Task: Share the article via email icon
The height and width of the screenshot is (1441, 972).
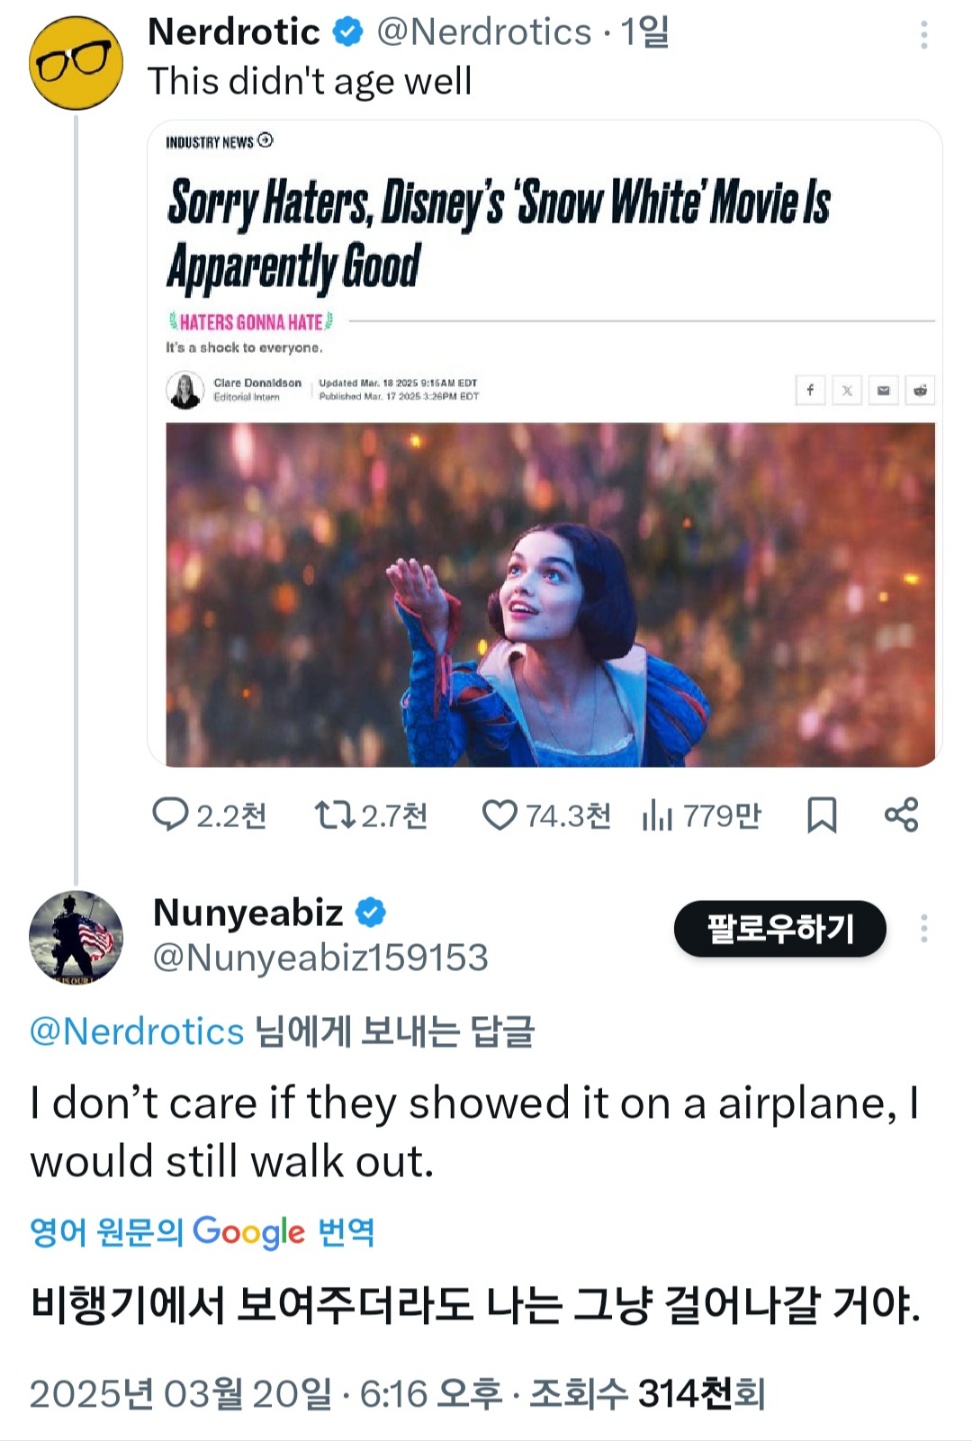Action: tap(884, 390)
